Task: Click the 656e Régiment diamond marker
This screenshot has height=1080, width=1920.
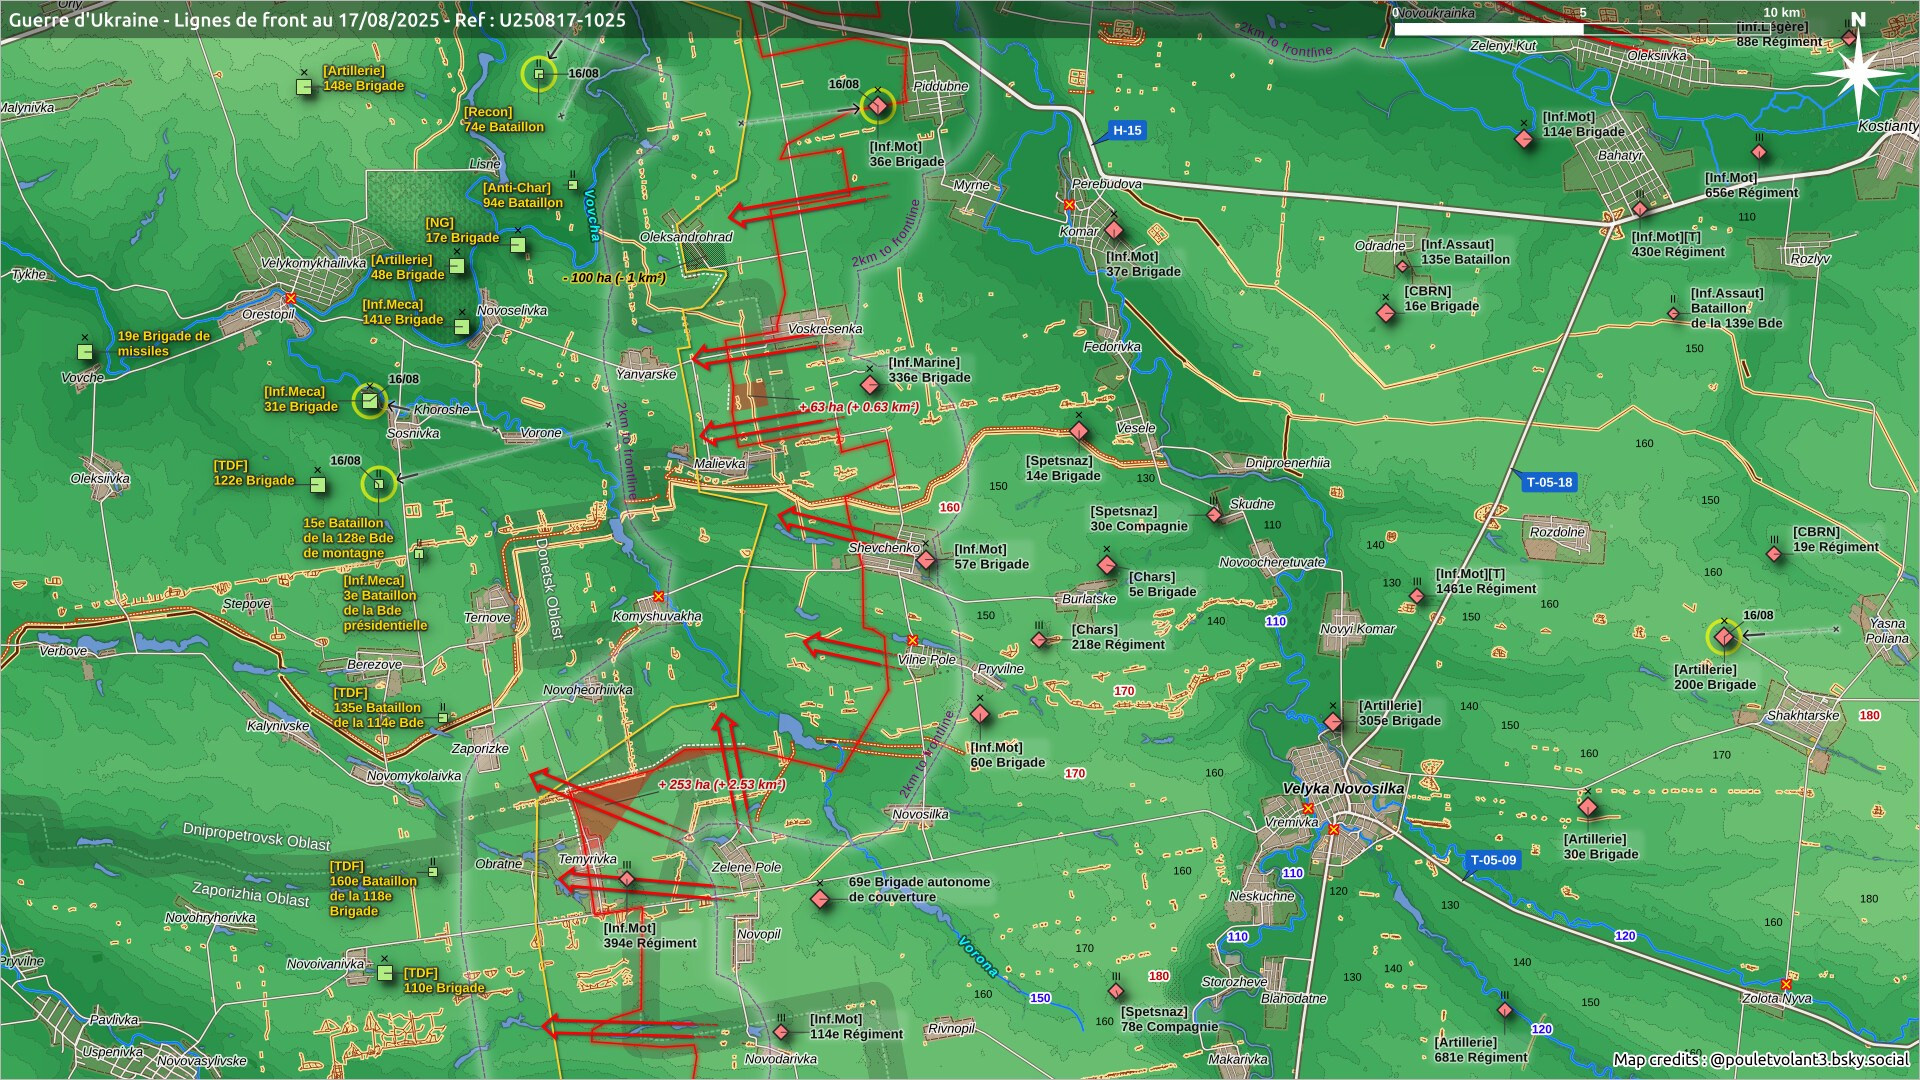Action: pos(1760,154)
